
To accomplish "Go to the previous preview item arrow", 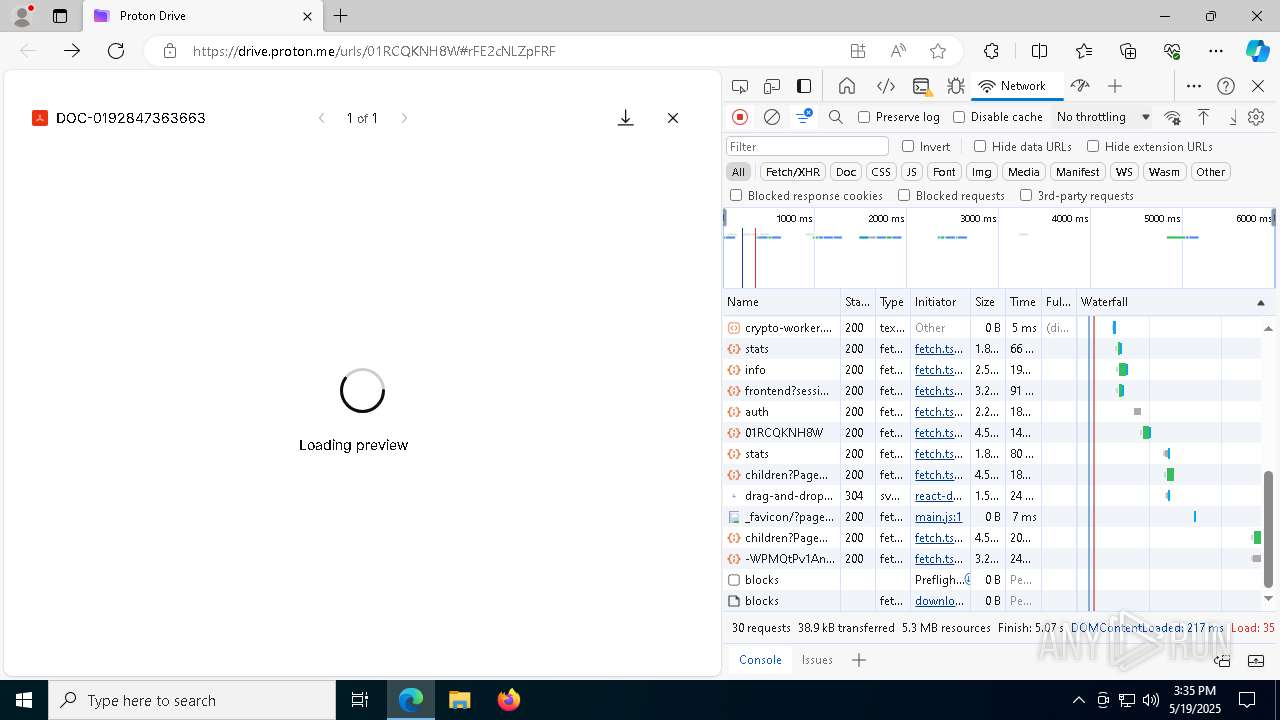I will (321, 118).
